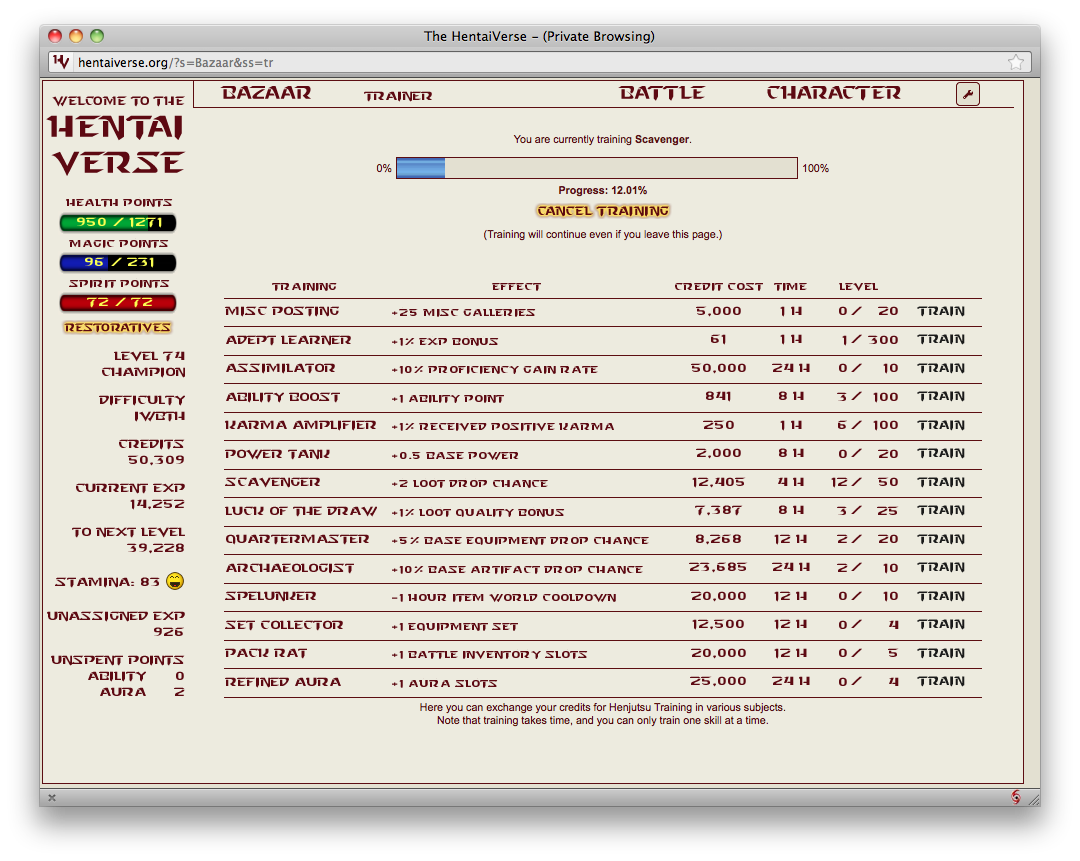Open the Restoratives button
The width and height of the screenshot is (1080, 861).
point(117,327)
